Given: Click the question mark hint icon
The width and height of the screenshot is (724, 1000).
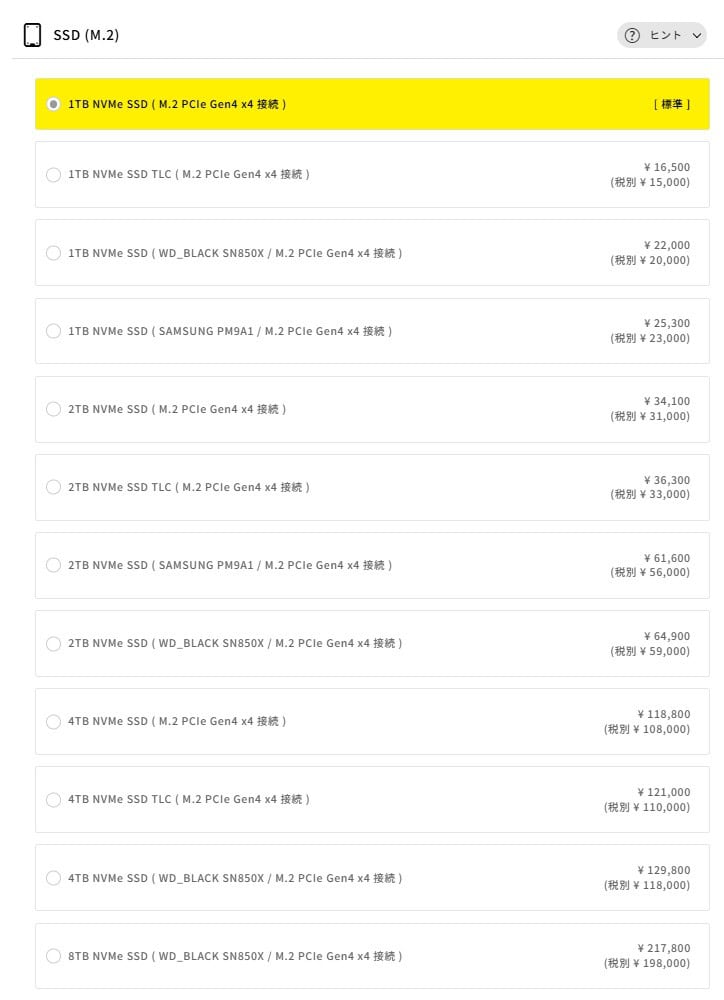Looking at the screenshot, I should click(x=632, y=35).
